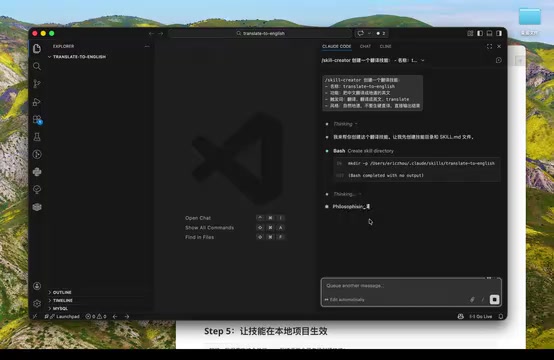Open the Explorer view in the activity bar

coord(37,48)
